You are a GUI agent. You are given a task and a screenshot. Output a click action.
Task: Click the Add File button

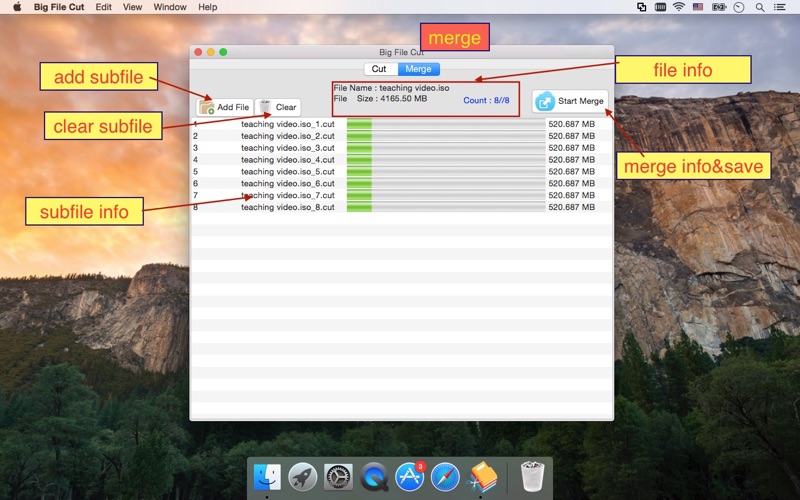(224, 107)
